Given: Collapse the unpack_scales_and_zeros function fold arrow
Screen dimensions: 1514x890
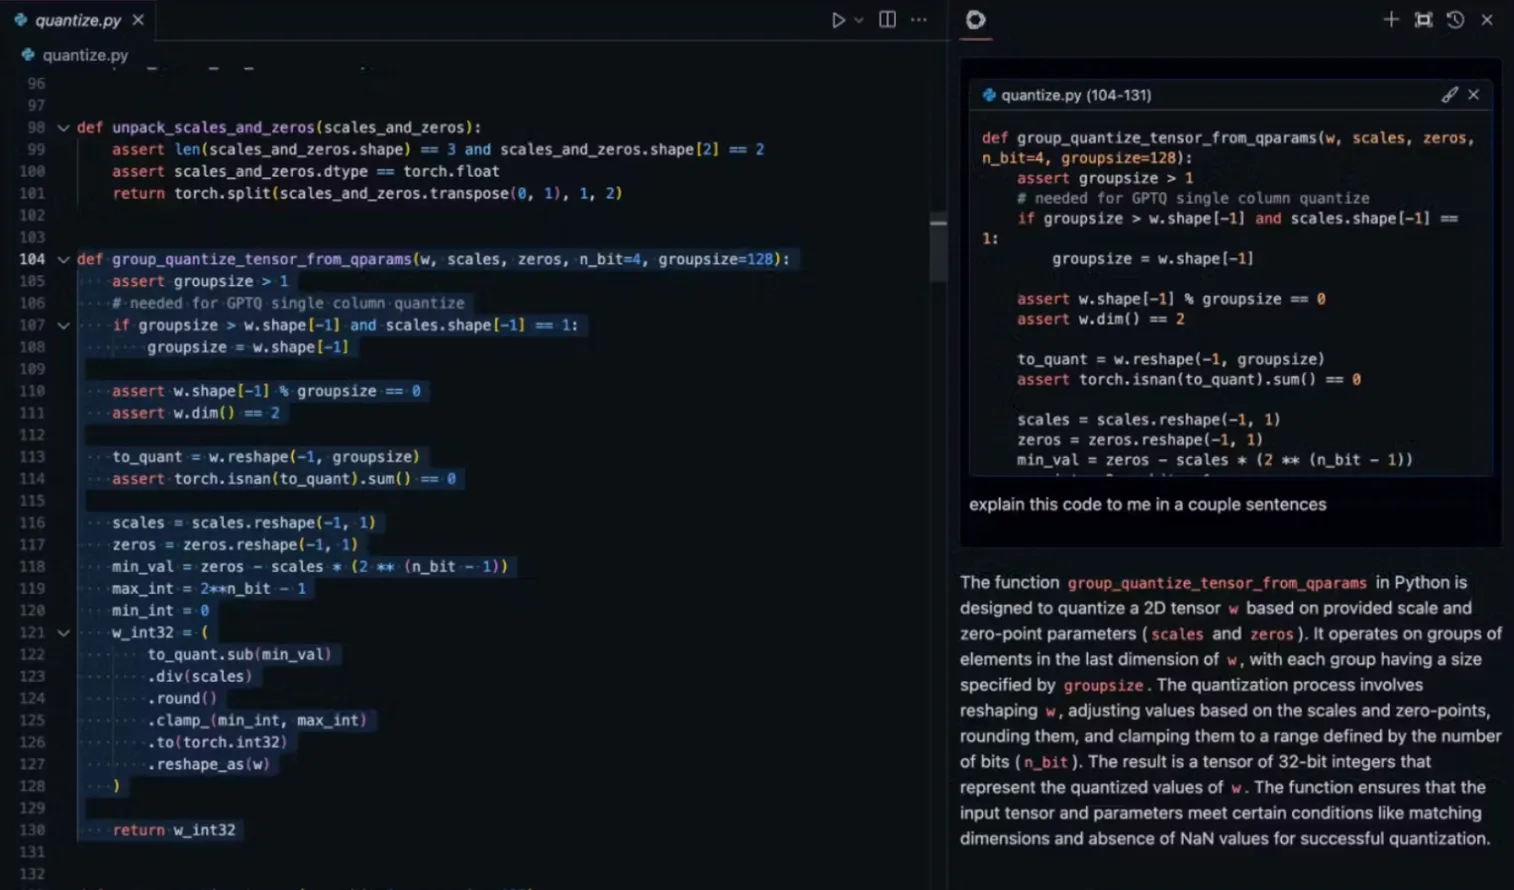Looking at the screenshot, I should pos(63,128).
